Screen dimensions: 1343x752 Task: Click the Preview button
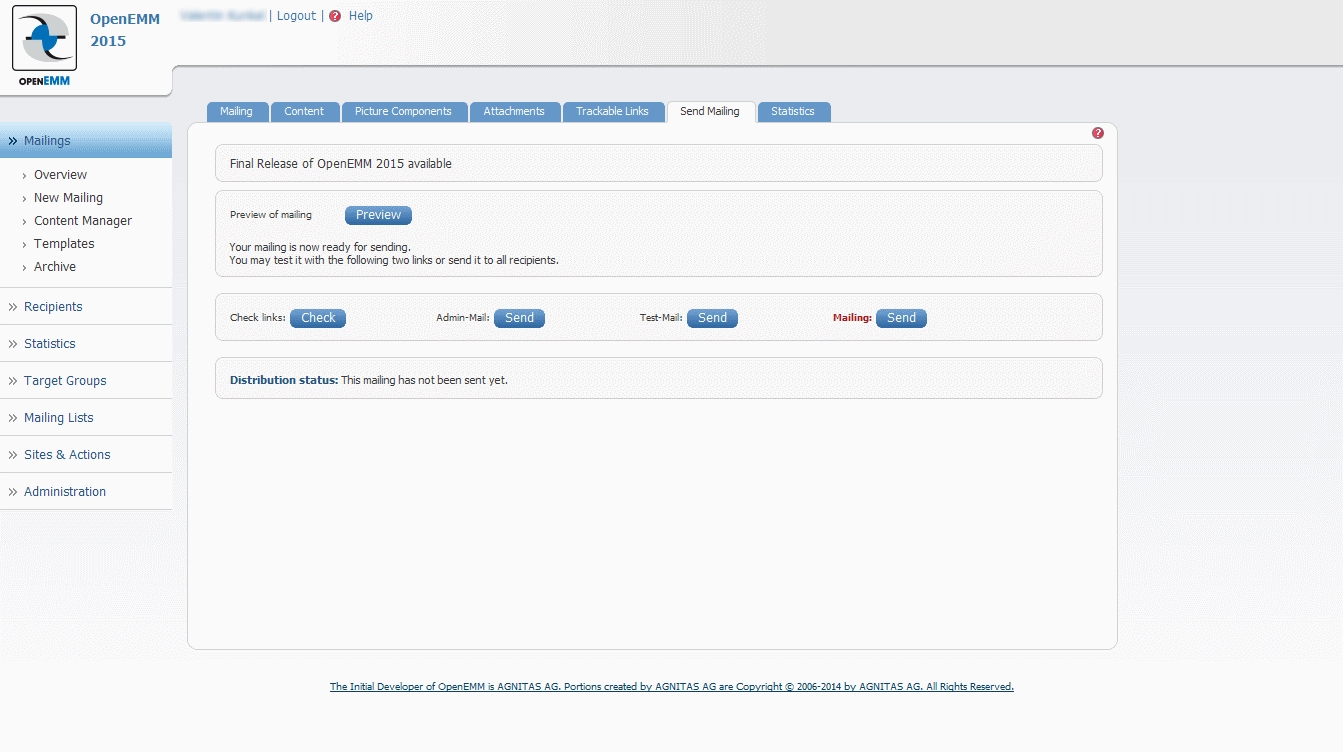coord(378,215)
